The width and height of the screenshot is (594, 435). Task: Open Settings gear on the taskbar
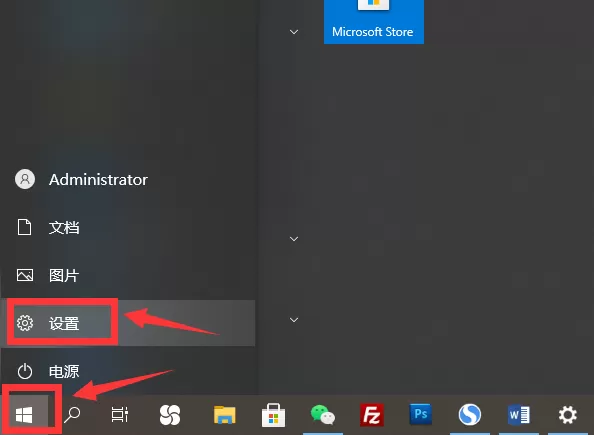568,415
